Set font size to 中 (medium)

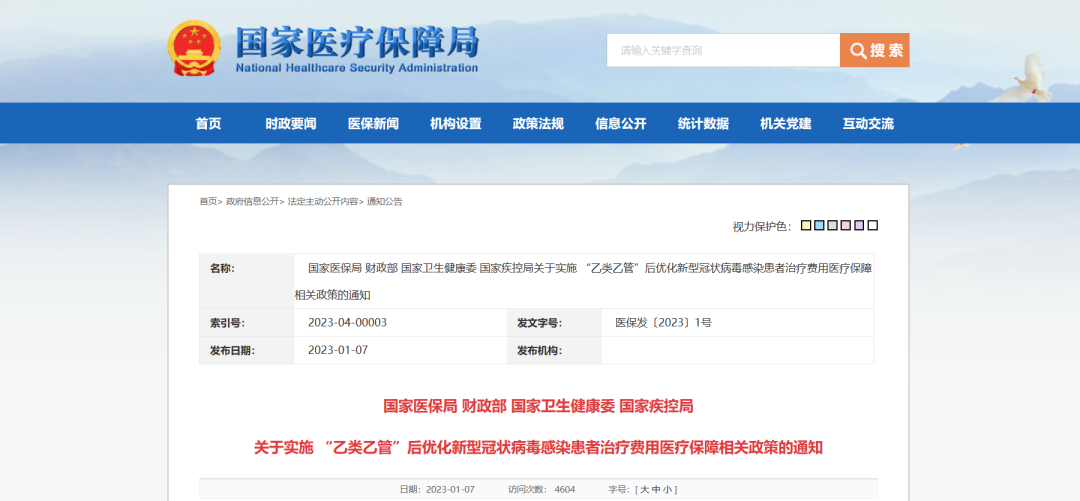coord(656,489)
